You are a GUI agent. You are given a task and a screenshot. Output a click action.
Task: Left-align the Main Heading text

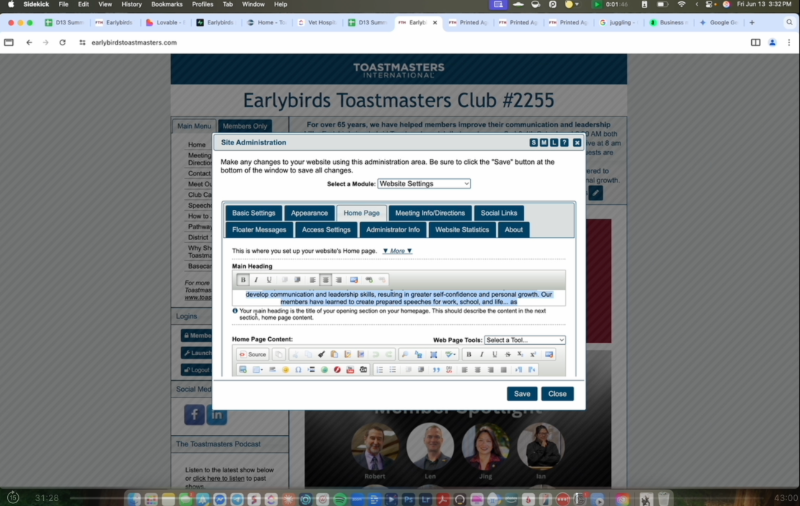click(312, 280)
